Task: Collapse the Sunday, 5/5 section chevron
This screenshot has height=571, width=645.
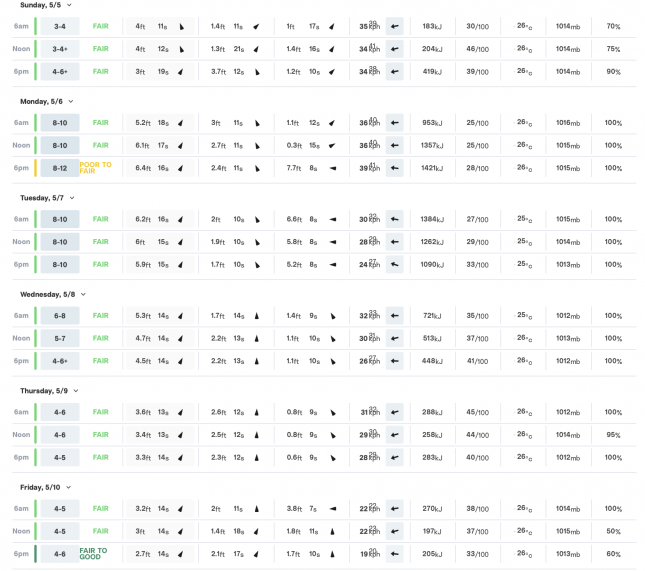Action: click(70, 5)
